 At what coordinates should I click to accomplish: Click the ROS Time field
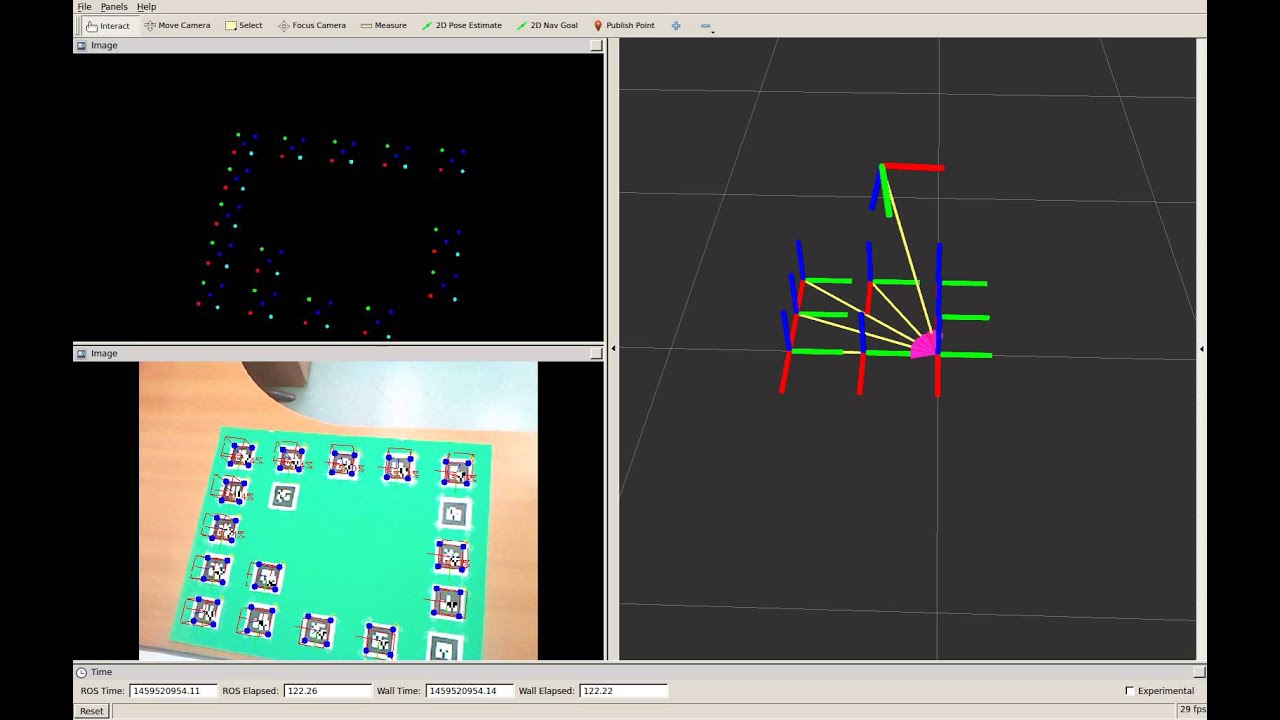point(173,691)
